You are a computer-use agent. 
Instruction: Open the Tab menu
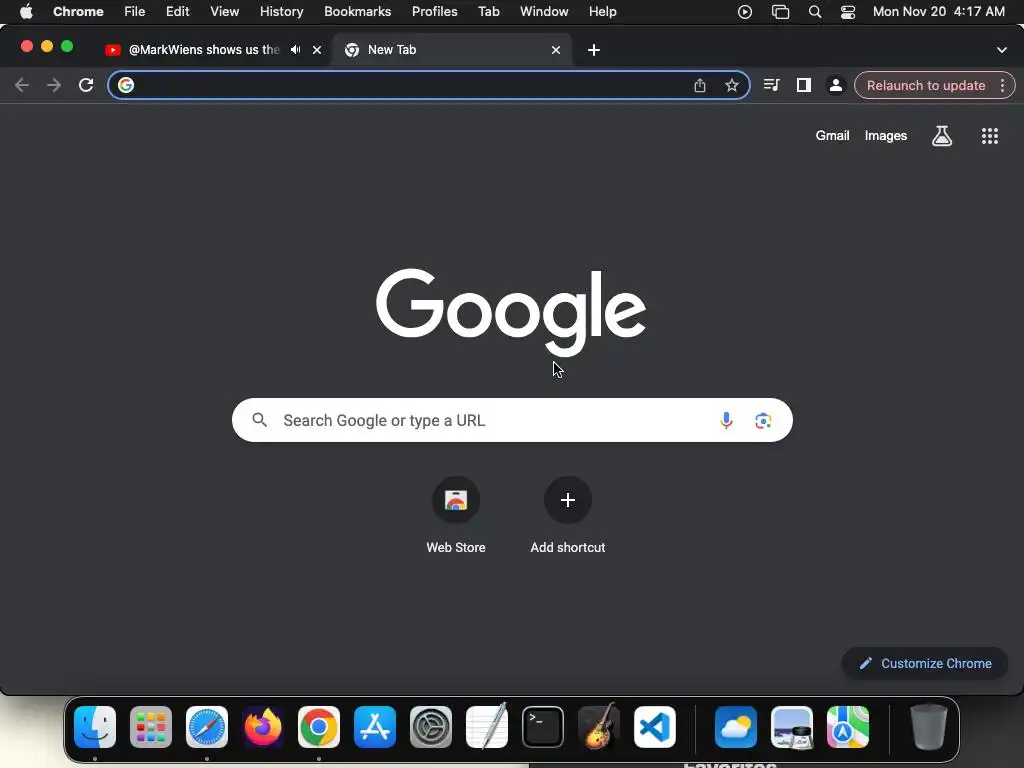[488, 12]
